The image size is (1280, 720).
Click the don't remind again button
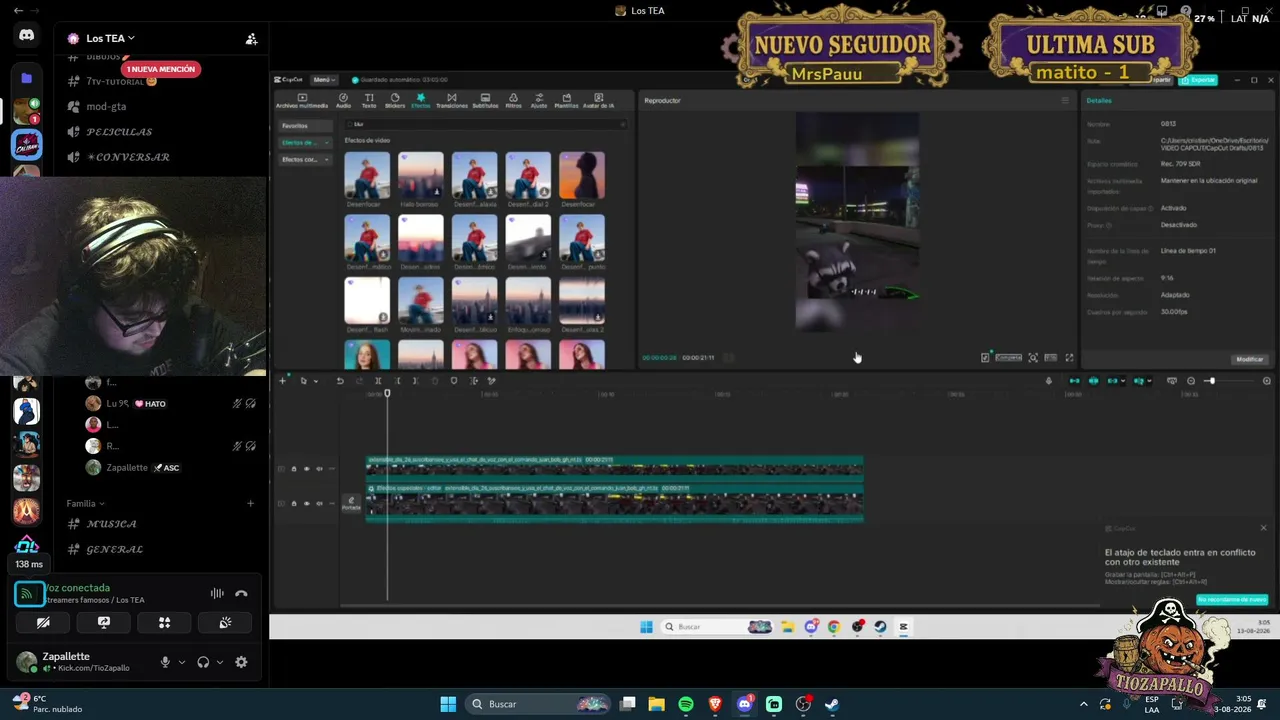coord(1232,600)
